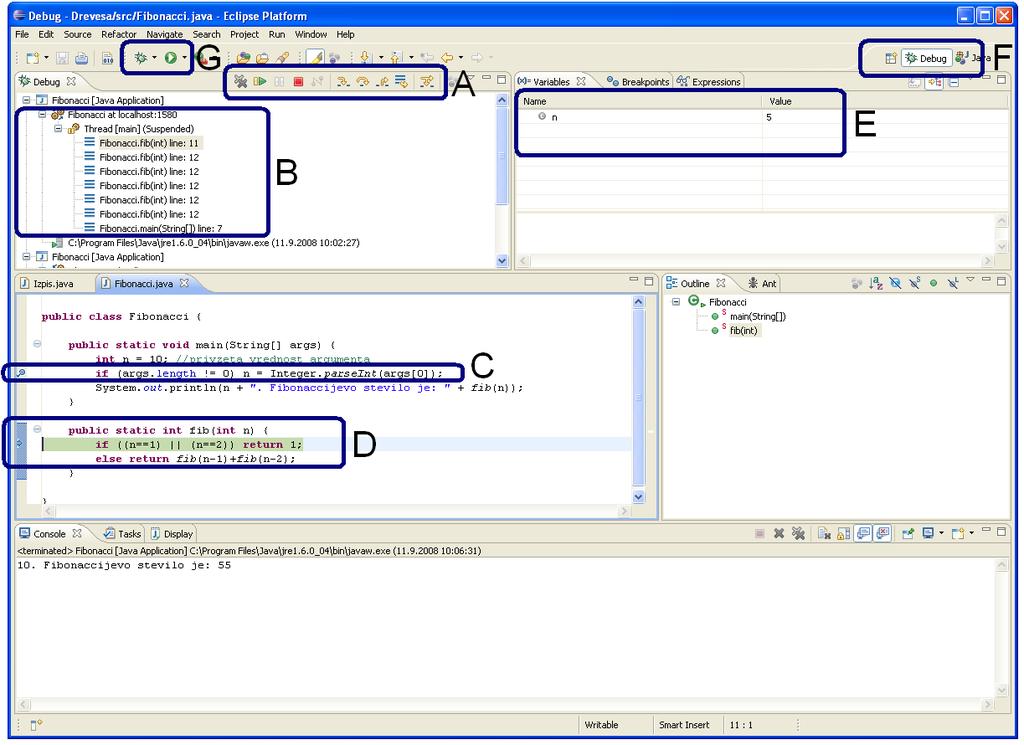The height and width of the screenshot is (745, 1024).
Task: Switch to the Debug perspective button
Action: (926, 58)
